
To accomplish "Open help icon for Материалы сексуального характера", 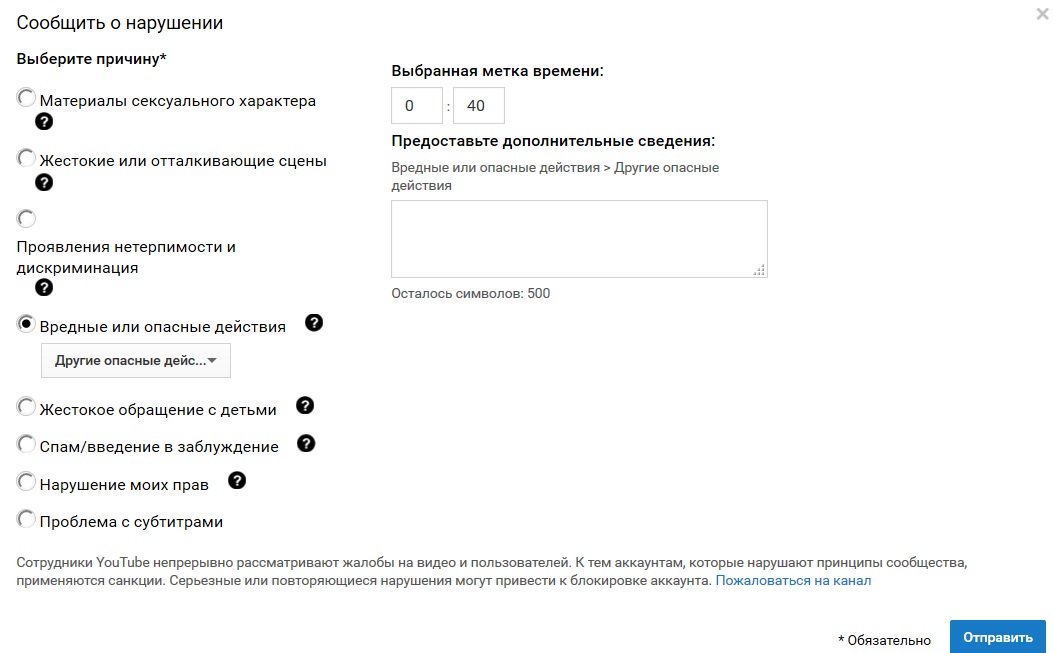I will pyautogui.click(x=44, y=122).
